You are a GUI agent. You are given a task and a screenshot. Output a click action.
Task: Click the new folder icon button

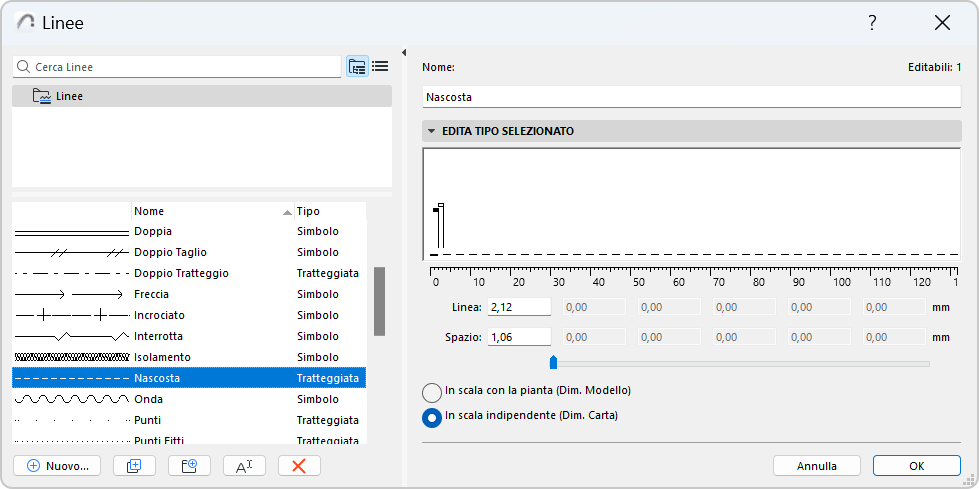pyautogui.click(x=189, y=466)
